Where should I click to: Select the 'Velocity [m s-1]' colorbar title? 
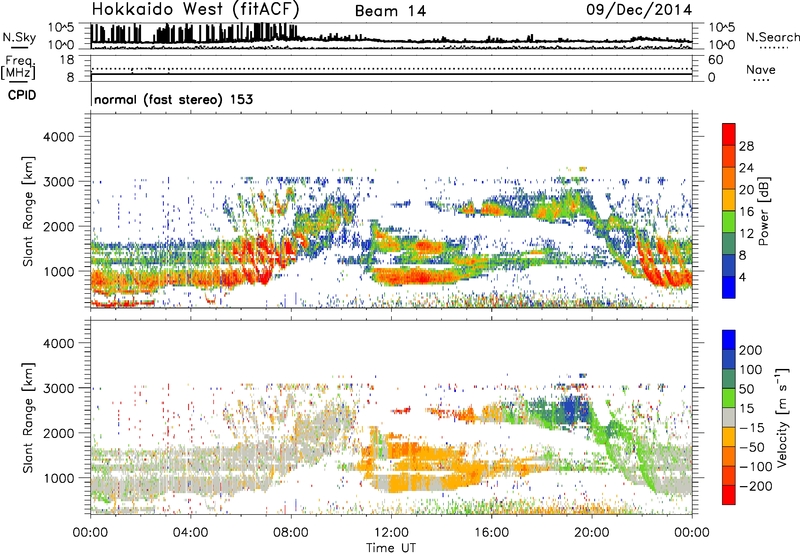(782, 417)
